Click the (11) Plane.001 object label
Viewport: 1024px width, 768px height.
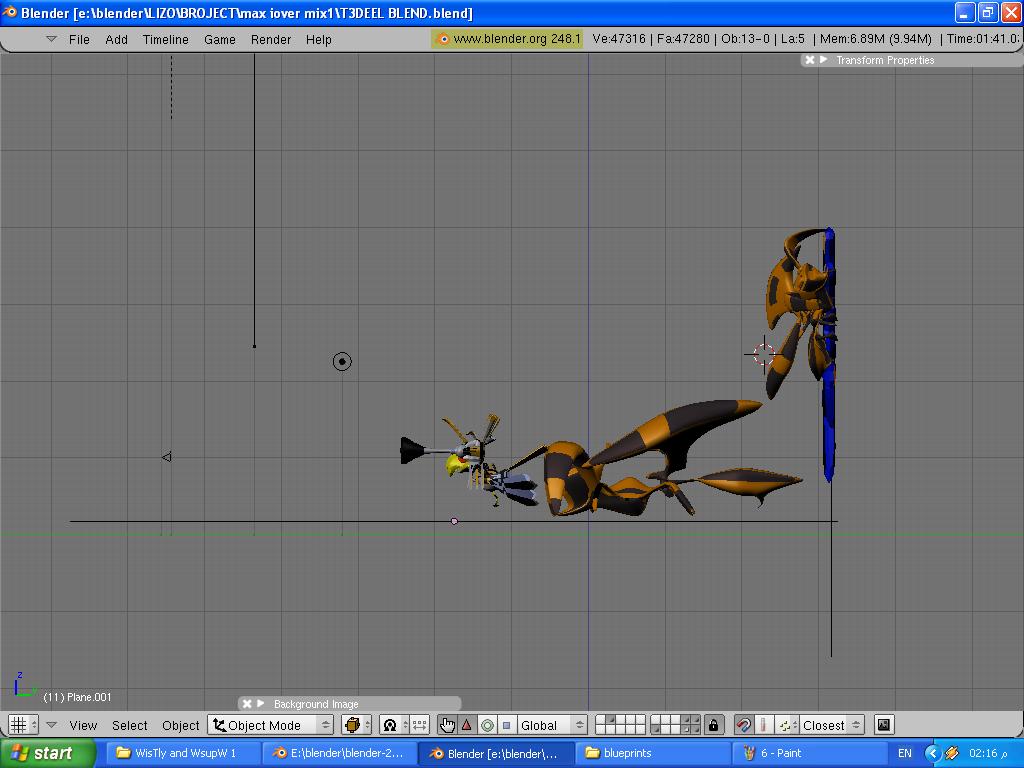pos(77,697)
